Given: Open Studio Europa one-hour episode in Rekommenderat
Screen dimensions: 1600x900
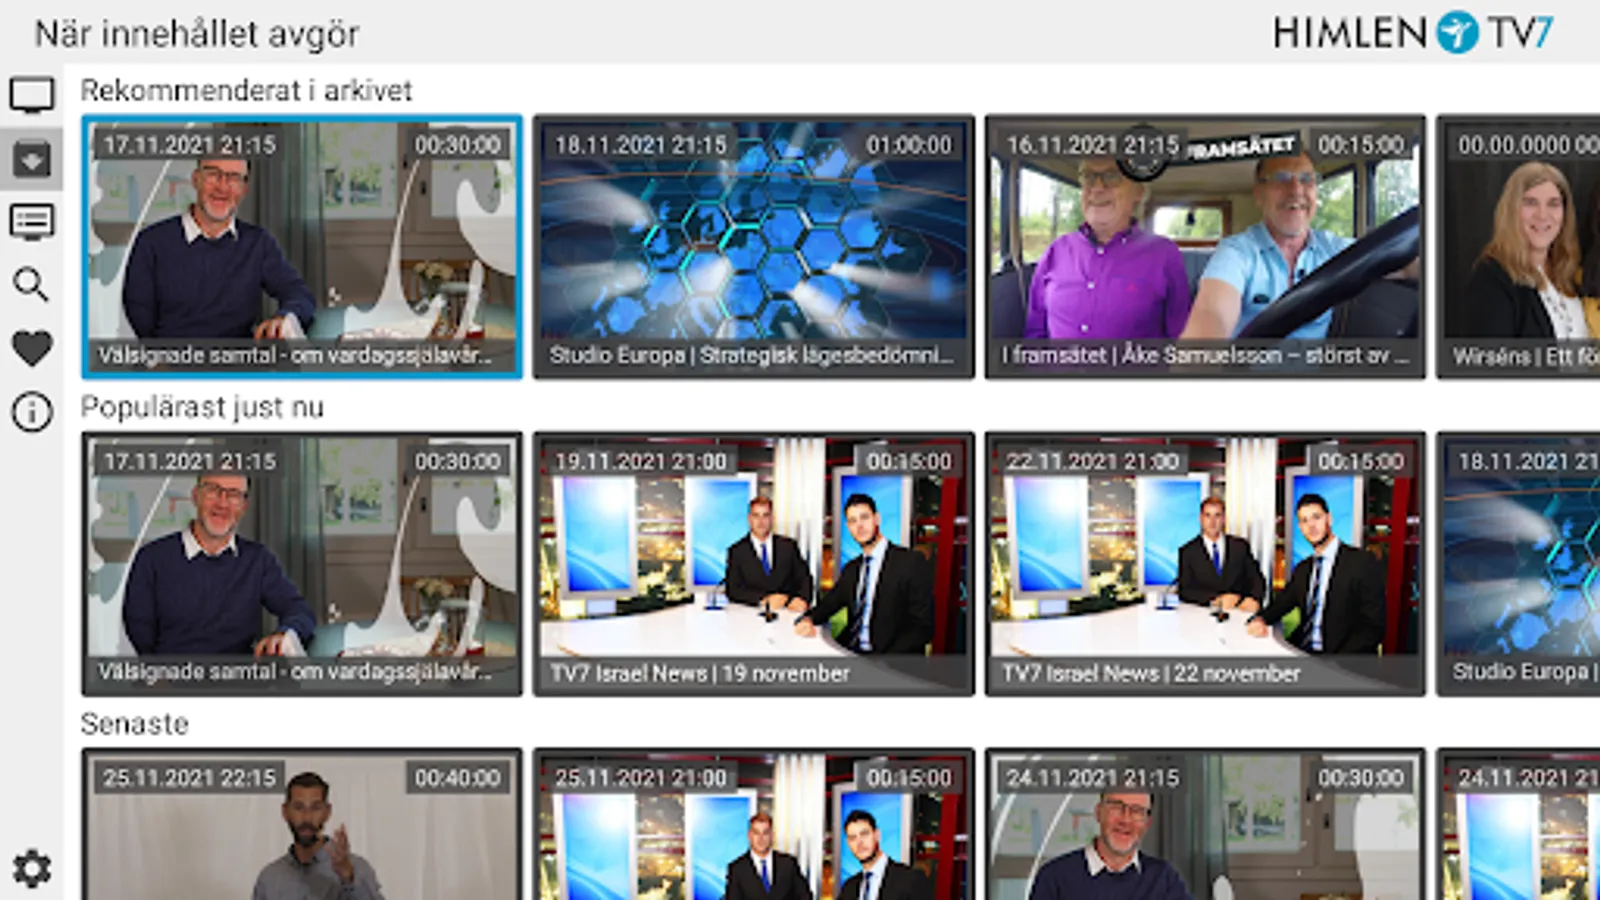Looking at the screenshot, I should (x=754, y=247).
